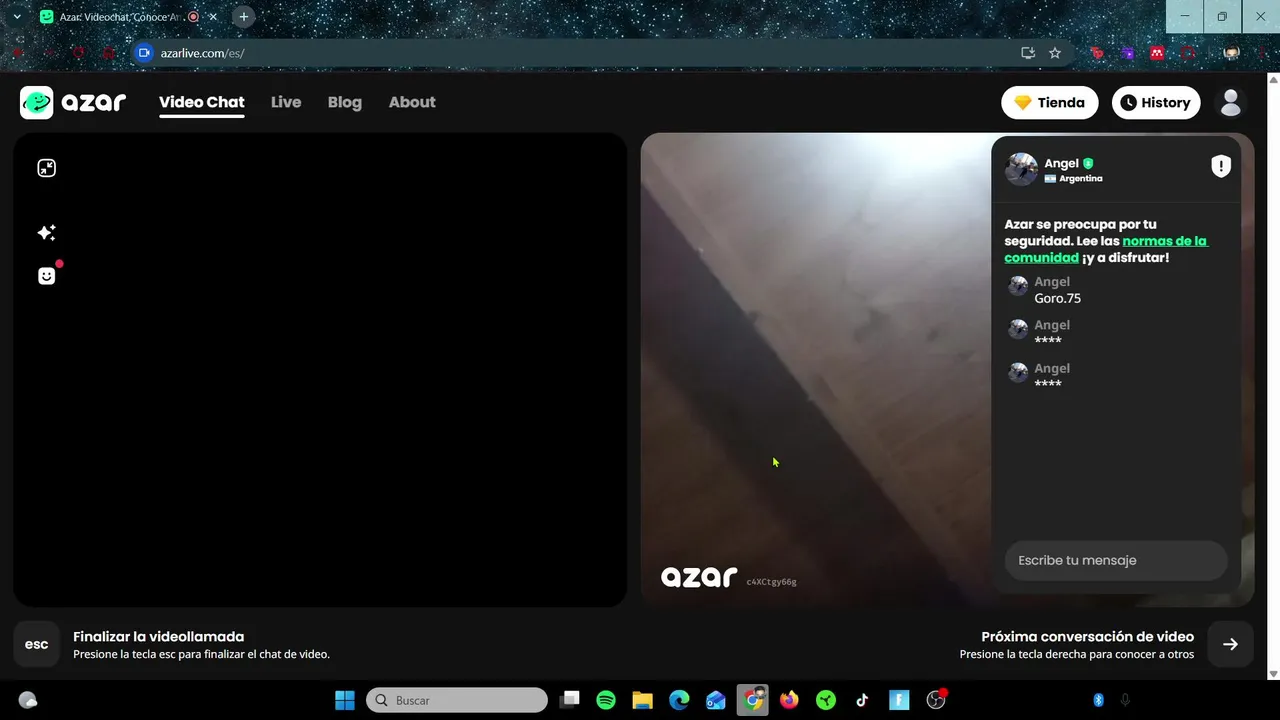Go to the Live tab
Viewport: 1280px width, 720px height.
[286, 102]
